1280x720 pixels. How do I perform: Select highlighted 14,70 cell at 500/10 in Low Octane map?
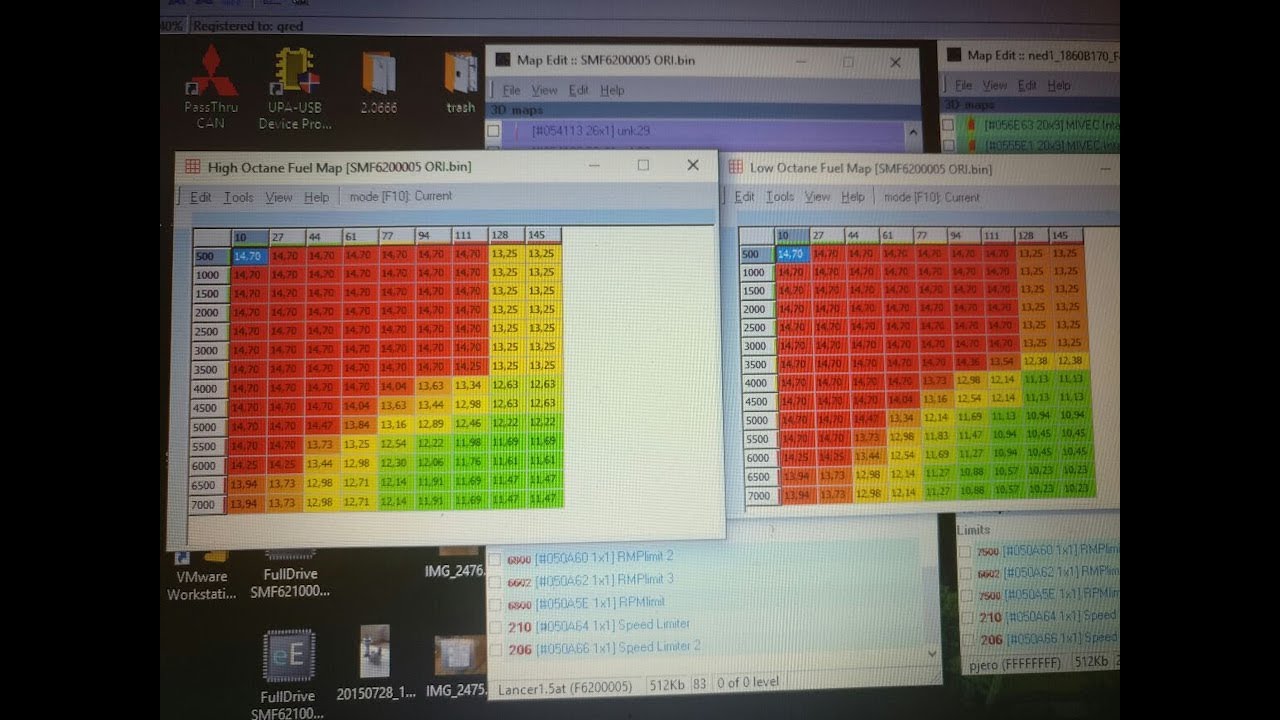click(791, 254)
